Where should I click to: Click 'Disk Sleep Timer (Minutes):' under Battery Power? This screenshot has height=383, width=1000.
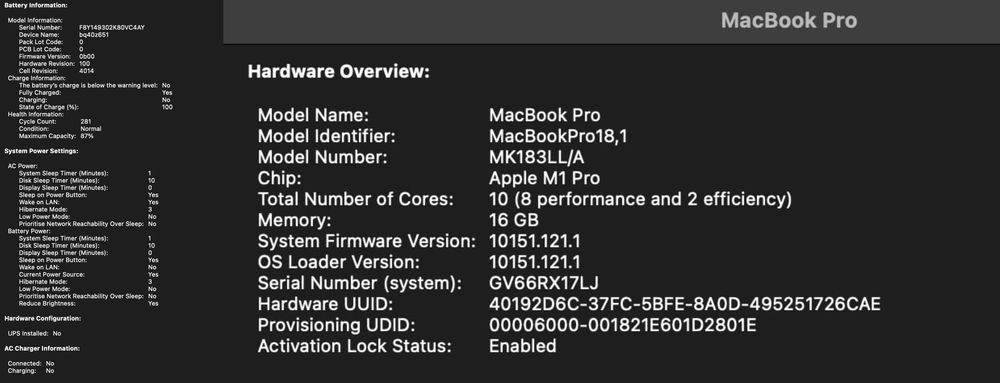pyautogui.click(x=60, y=245)
